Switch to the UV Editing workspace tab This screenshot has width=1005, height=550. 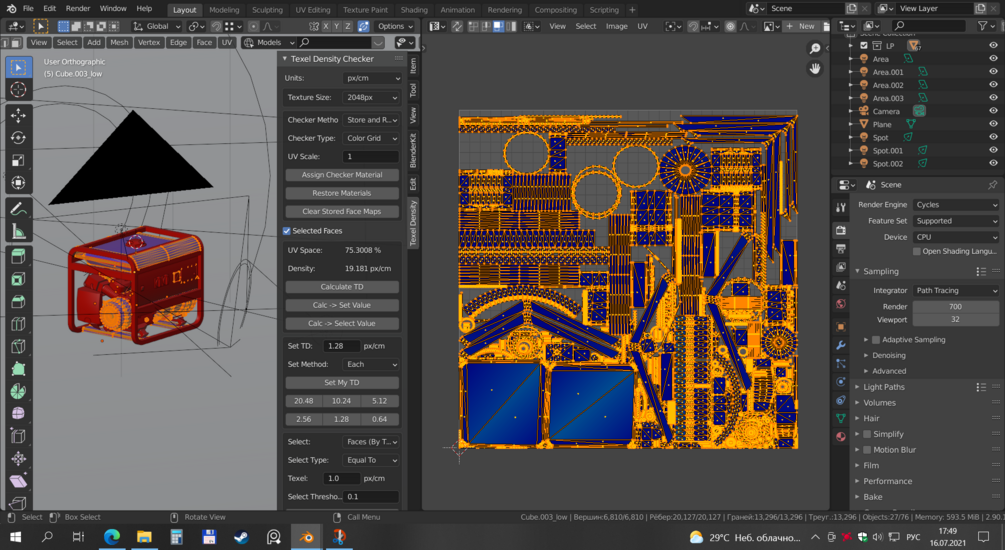click(x=312, y=10)
